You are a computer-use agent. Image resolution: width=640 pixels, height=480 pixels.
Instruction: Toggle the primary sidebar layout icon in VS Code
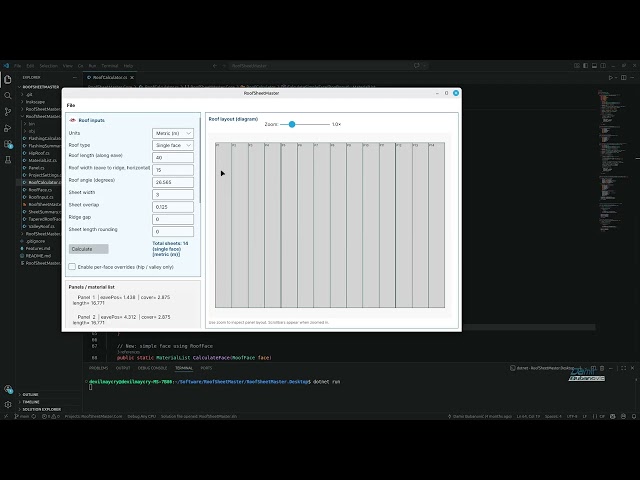click(585, 65)
